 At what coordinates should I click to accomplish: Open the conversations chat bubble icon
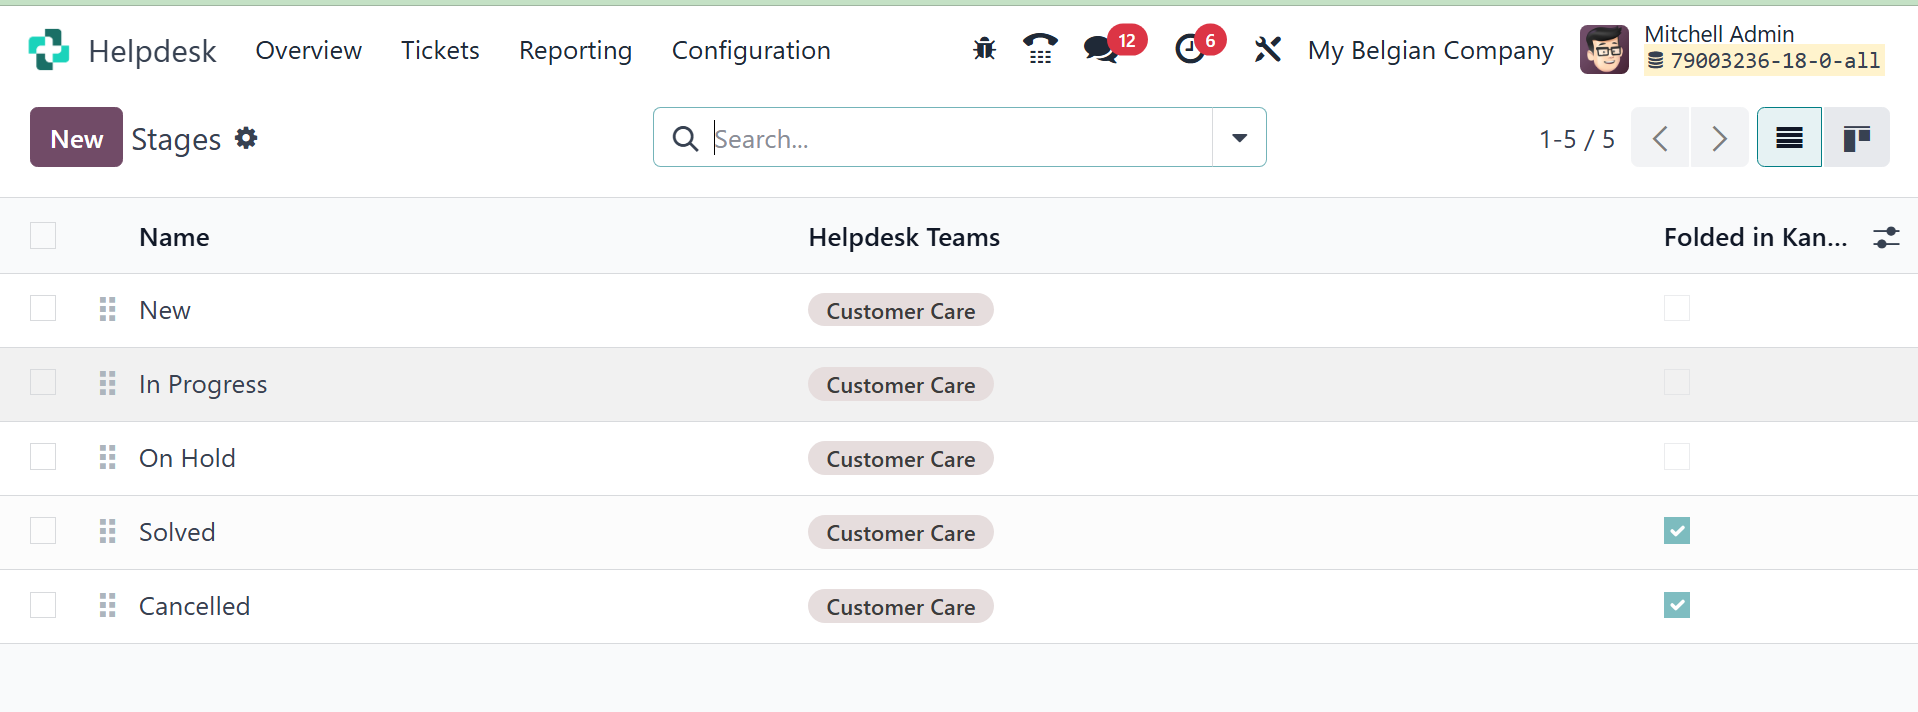tap(1101, 49)
